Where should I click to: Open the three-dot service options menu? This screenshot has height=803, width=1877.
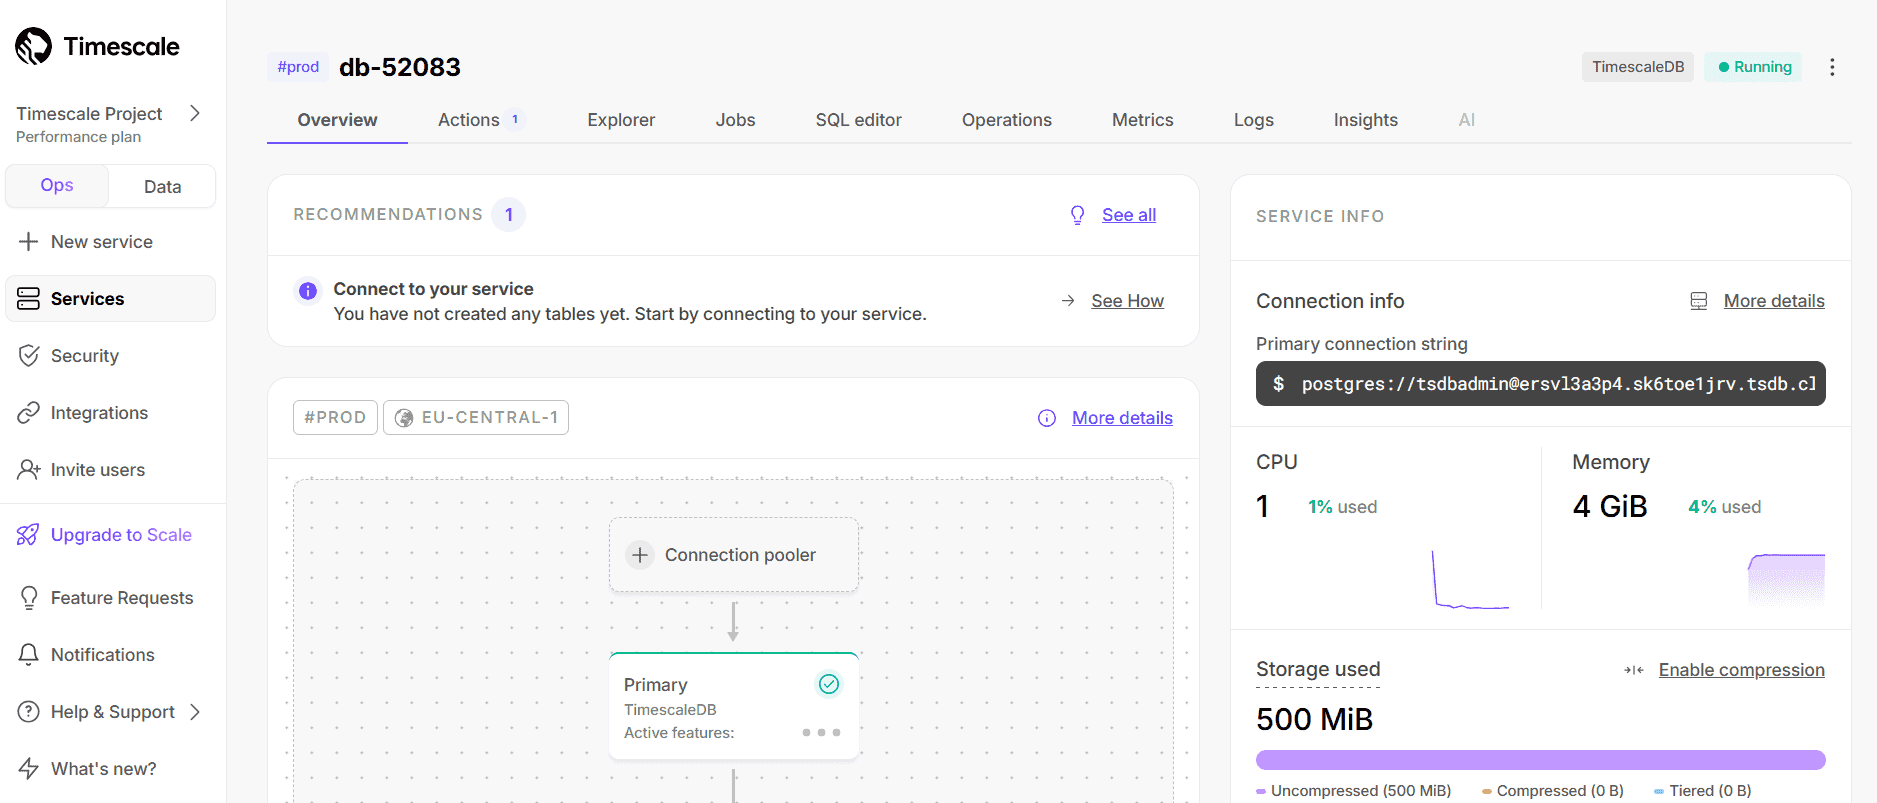point(1832,67)
